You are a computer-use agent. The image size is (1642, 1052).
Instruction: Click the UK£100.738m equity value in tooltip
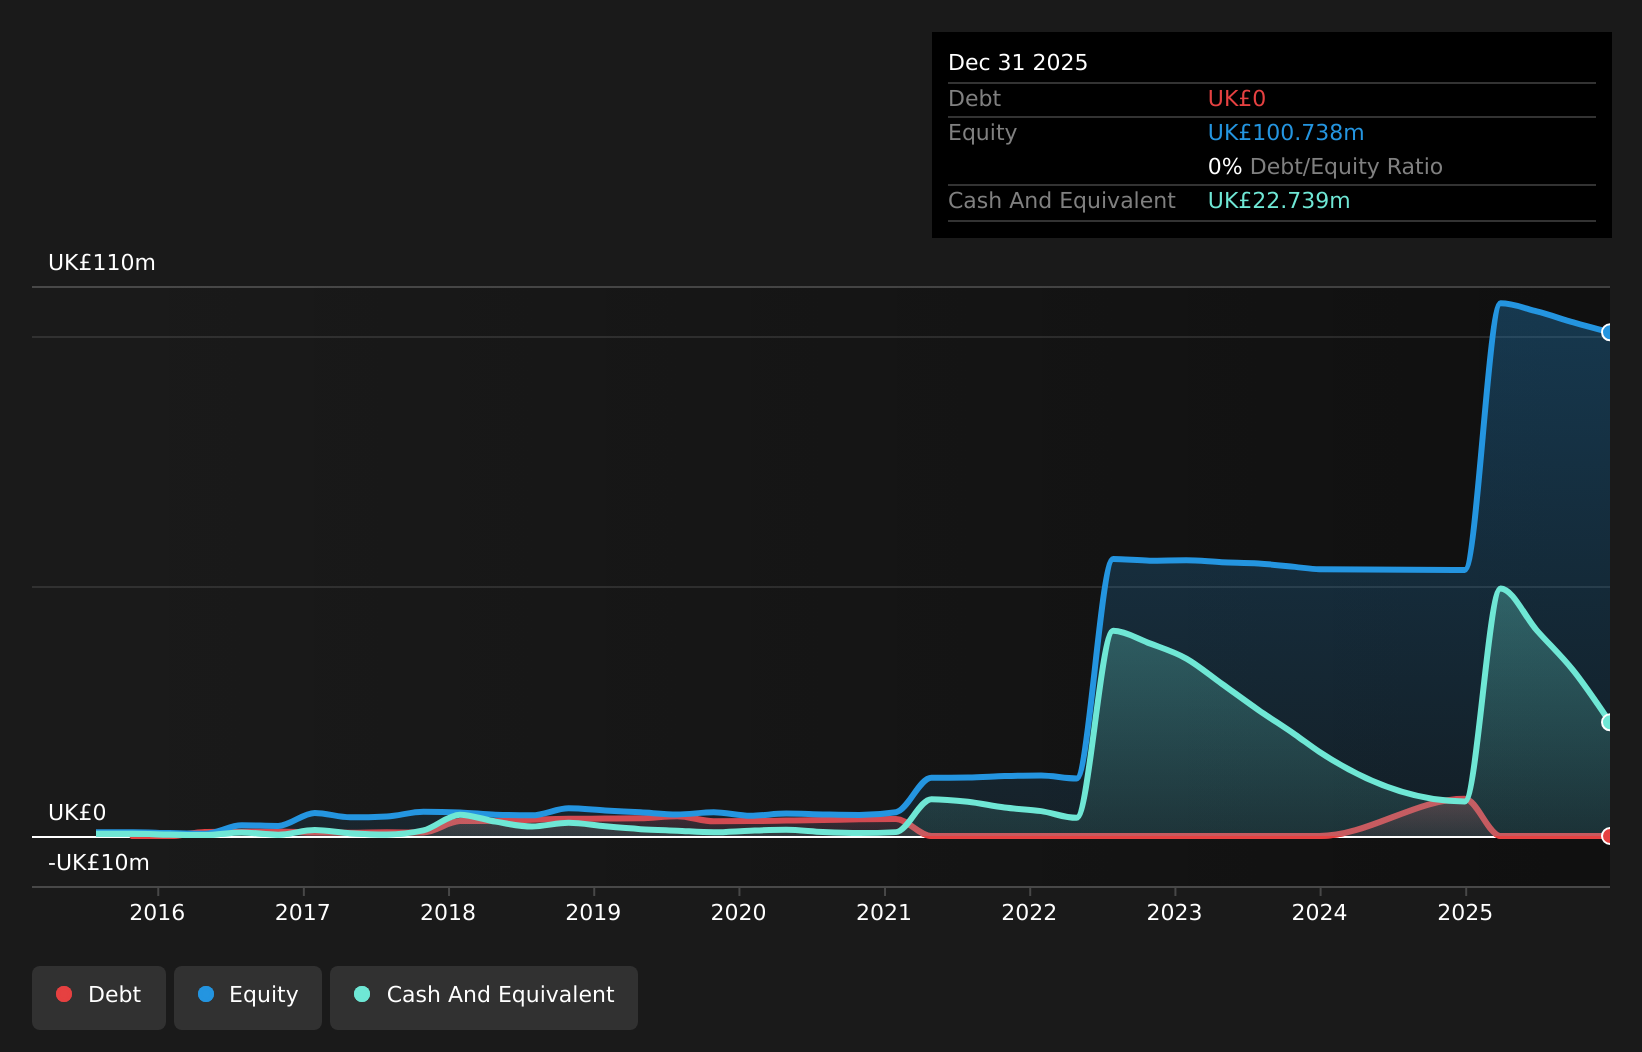coord(1286,133)
